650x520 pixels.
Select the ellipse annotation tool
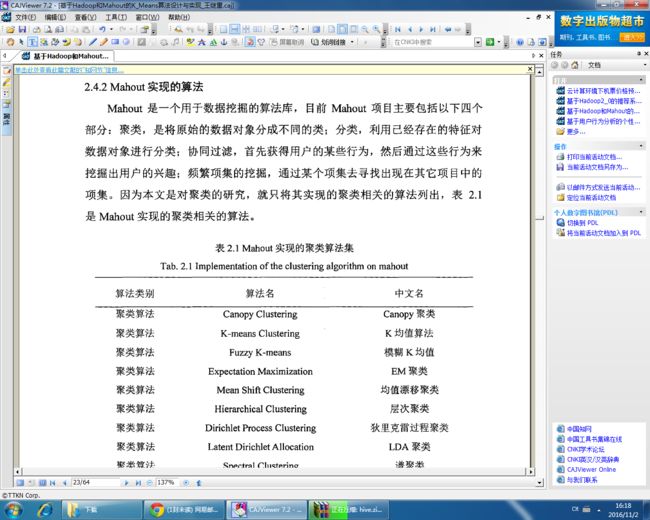(126, 42)
